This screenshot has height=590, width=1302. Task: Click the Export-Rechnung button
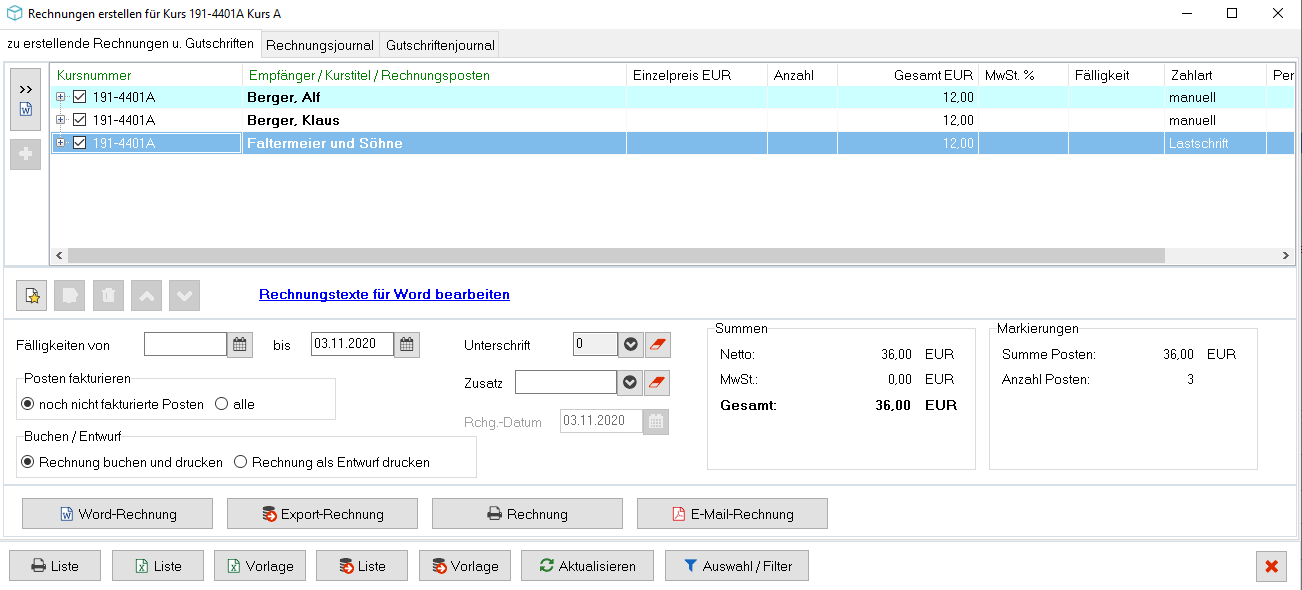pos(322,514)
